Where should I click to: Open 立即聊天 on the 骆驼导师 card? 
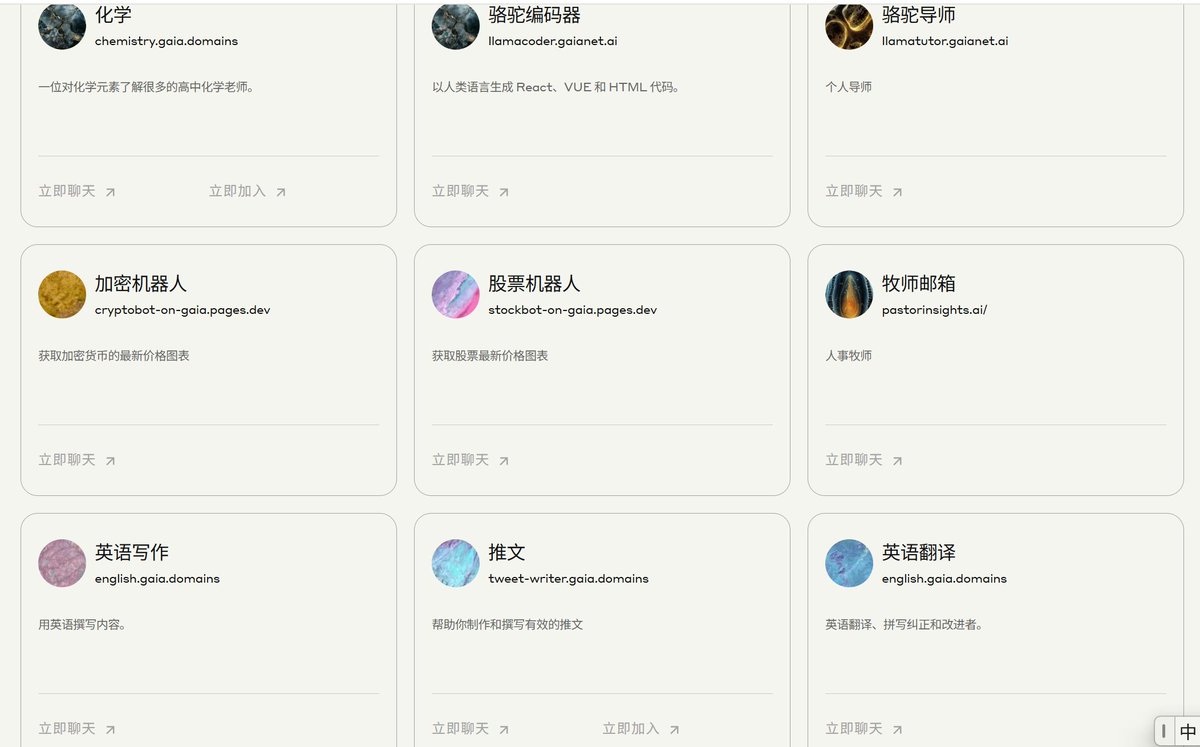point(864,191)
